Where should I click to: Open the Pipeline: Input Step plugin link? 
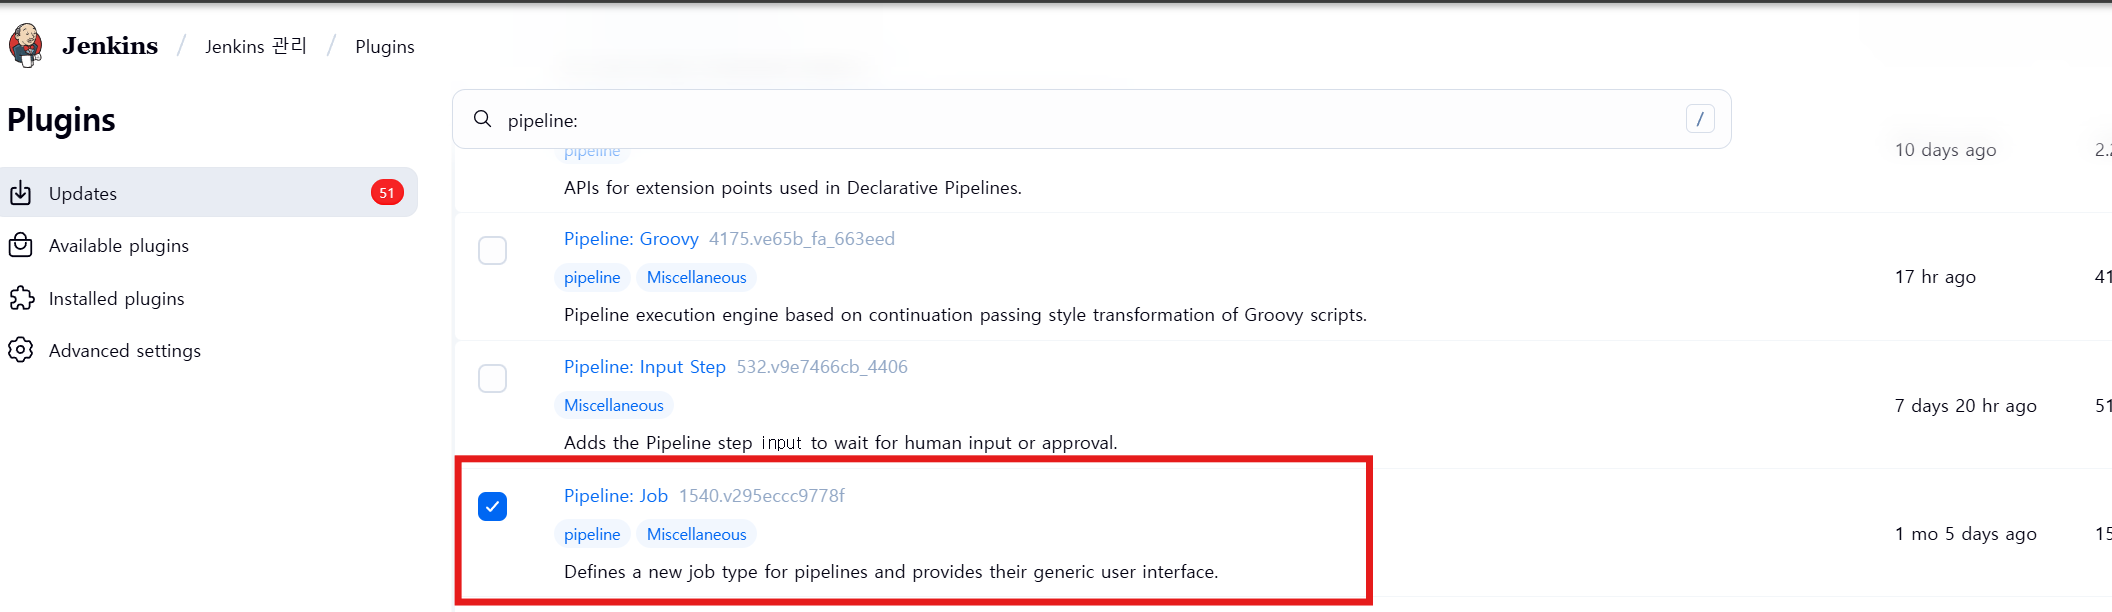pyautogui.click(x=645, y=367)
